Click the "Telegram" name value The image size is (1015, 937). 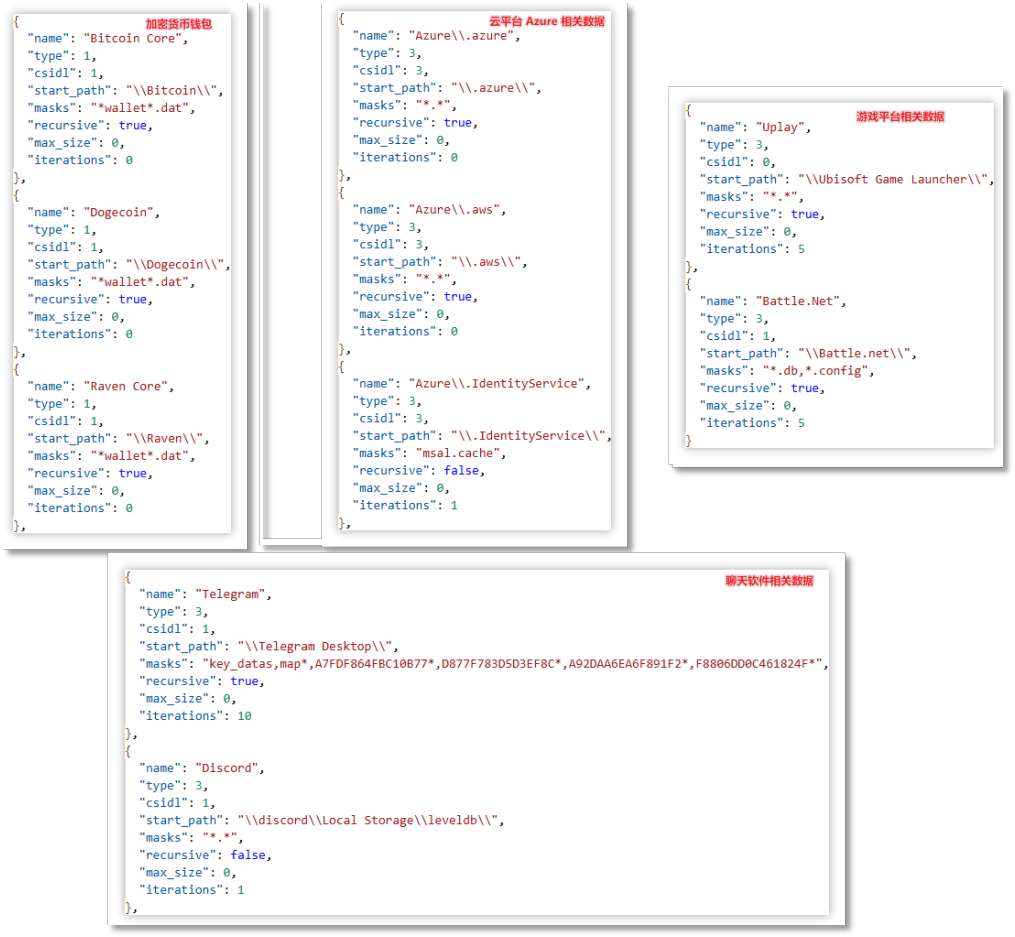(x=232, y=593)
